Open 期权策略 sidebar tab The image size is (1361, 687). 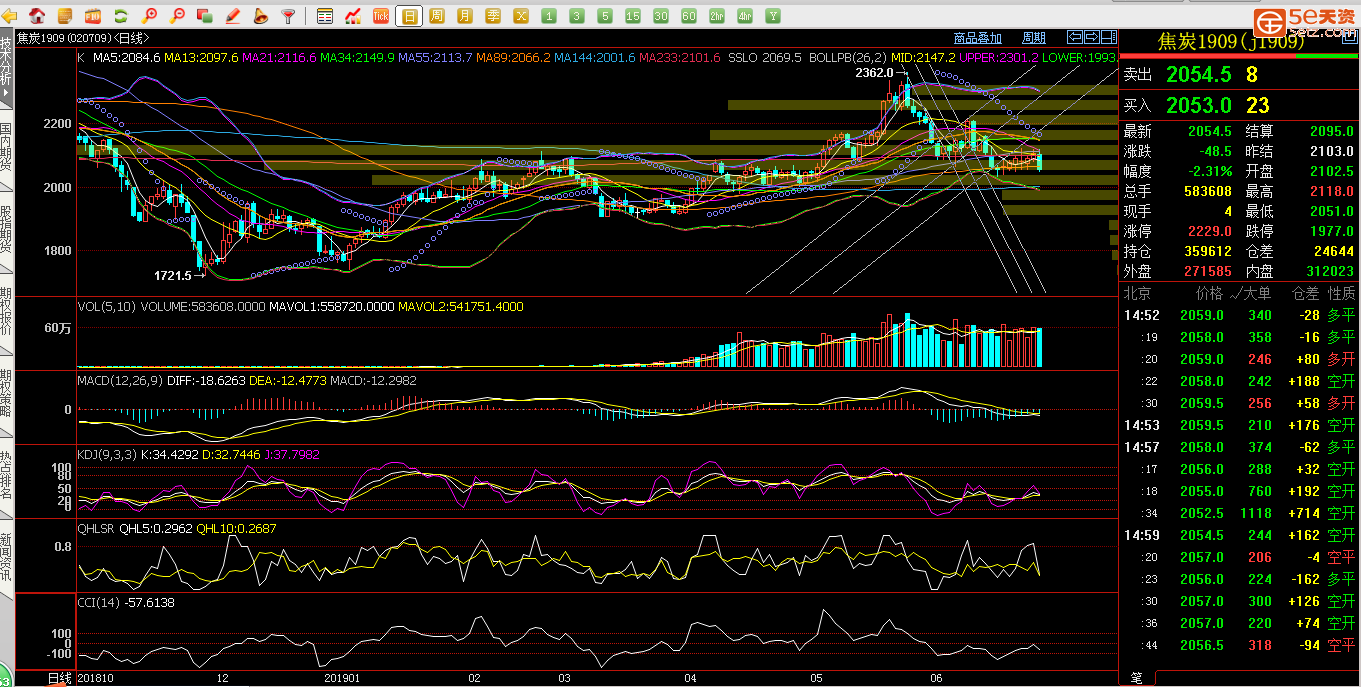tap(6, 397)
